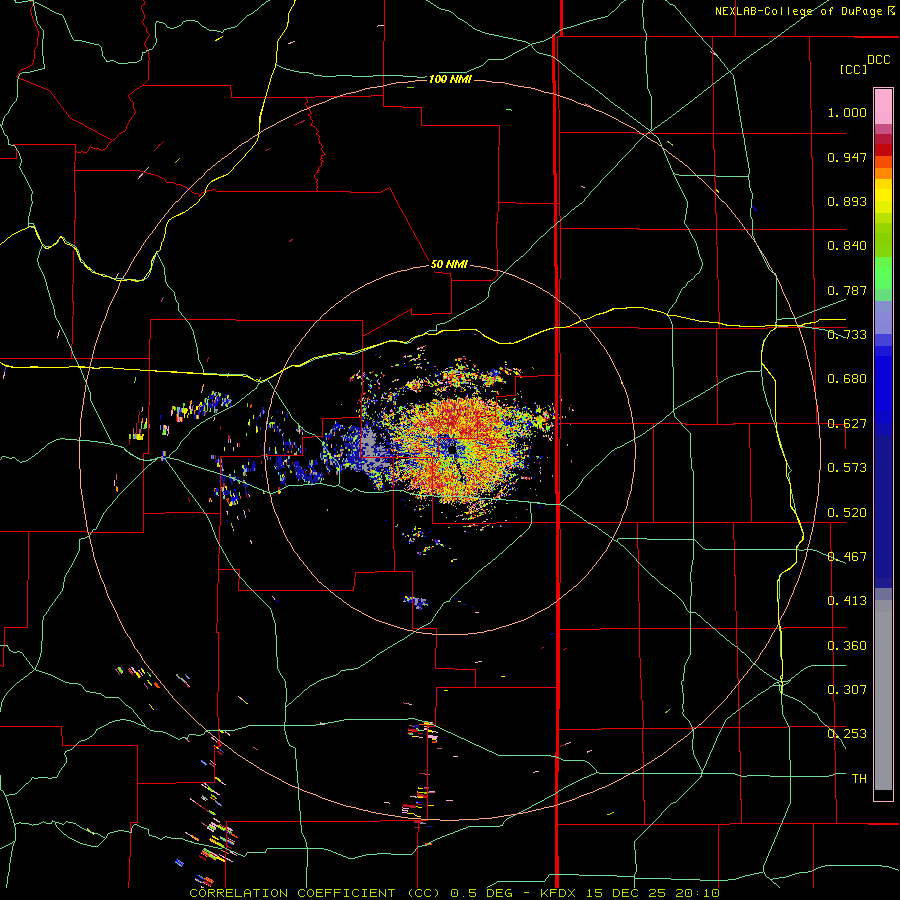This screenshot has width=900, height=900.
Task: Click the black radar site dot in the echo
Action: click(452, 450)
